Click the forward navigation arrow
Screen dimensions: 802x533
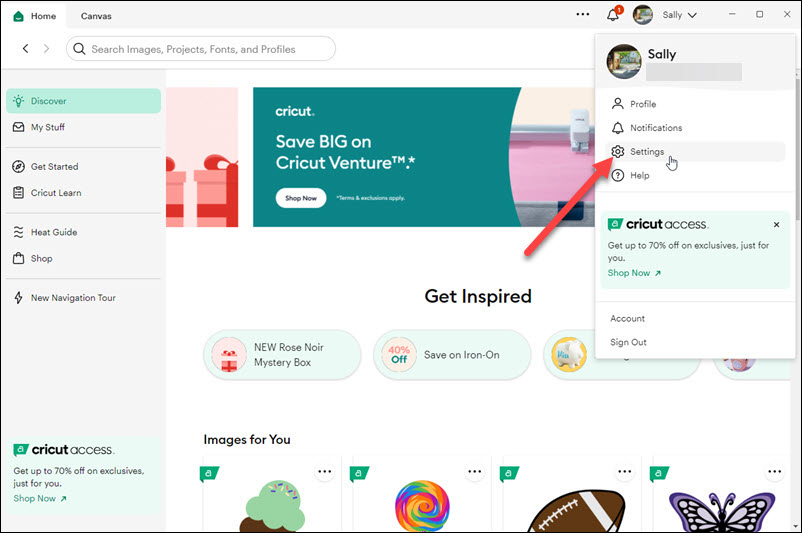pyautogui.click(x=46, y=49)
